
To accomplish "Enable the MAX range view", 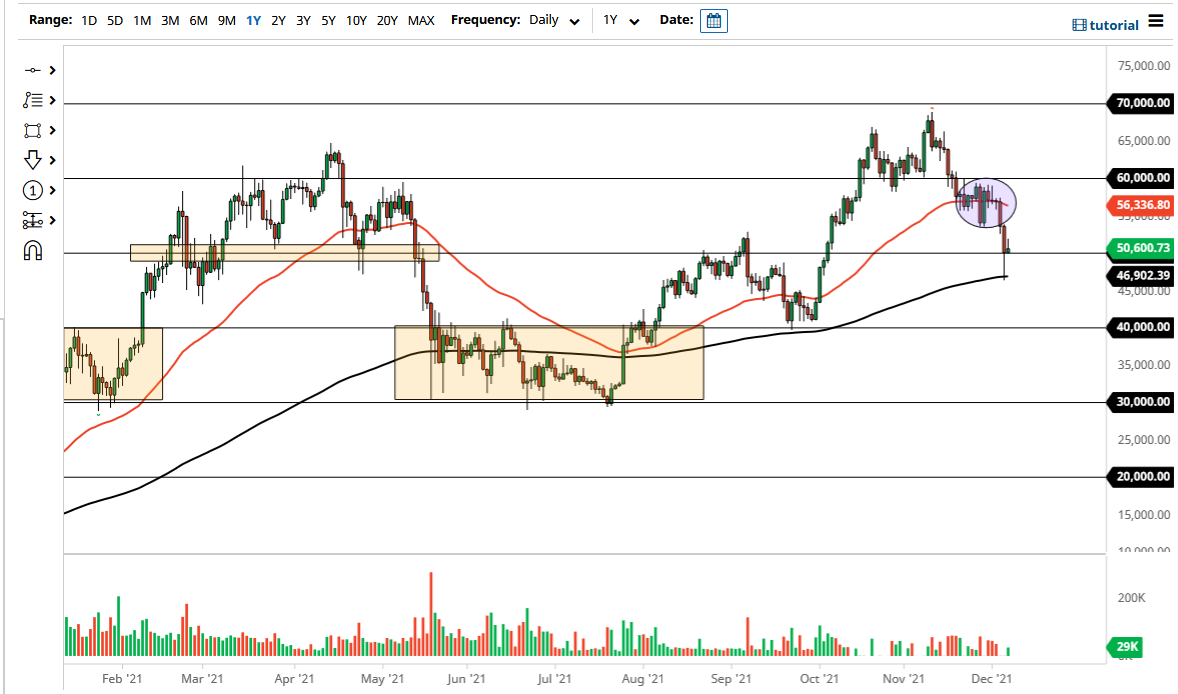I will pyautogui.click(x=421, y=20).
